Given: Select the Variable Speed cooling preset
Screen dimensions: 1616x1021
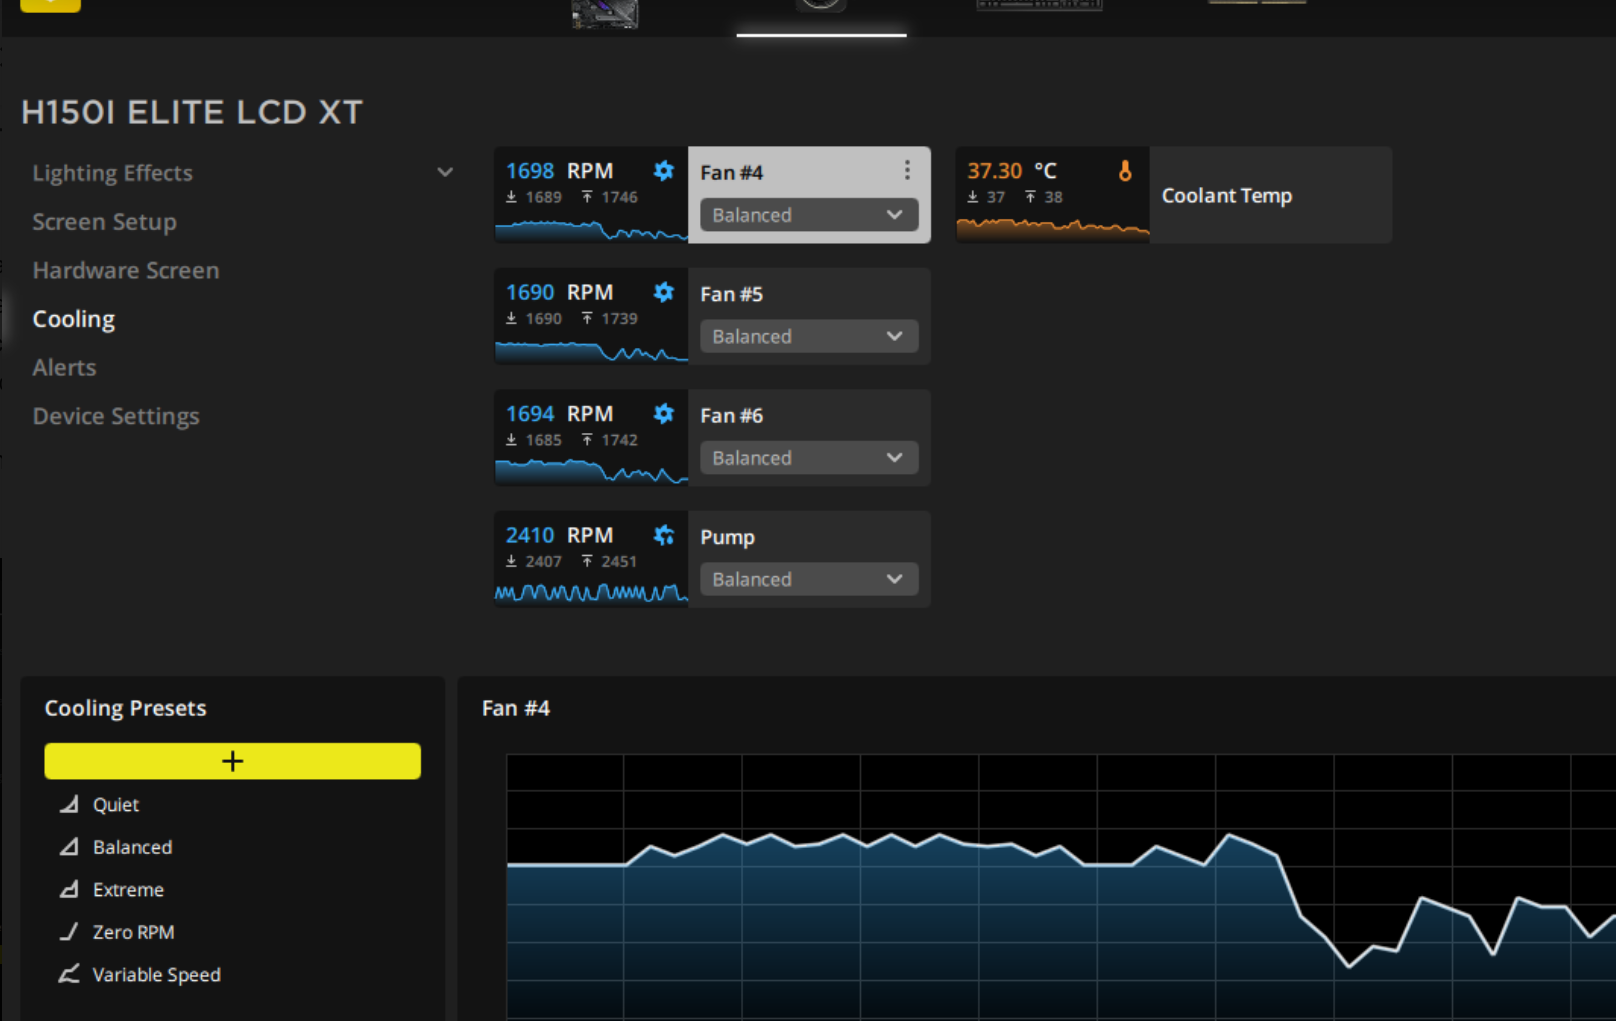Looking at the screenshot, I should (157, 974).
